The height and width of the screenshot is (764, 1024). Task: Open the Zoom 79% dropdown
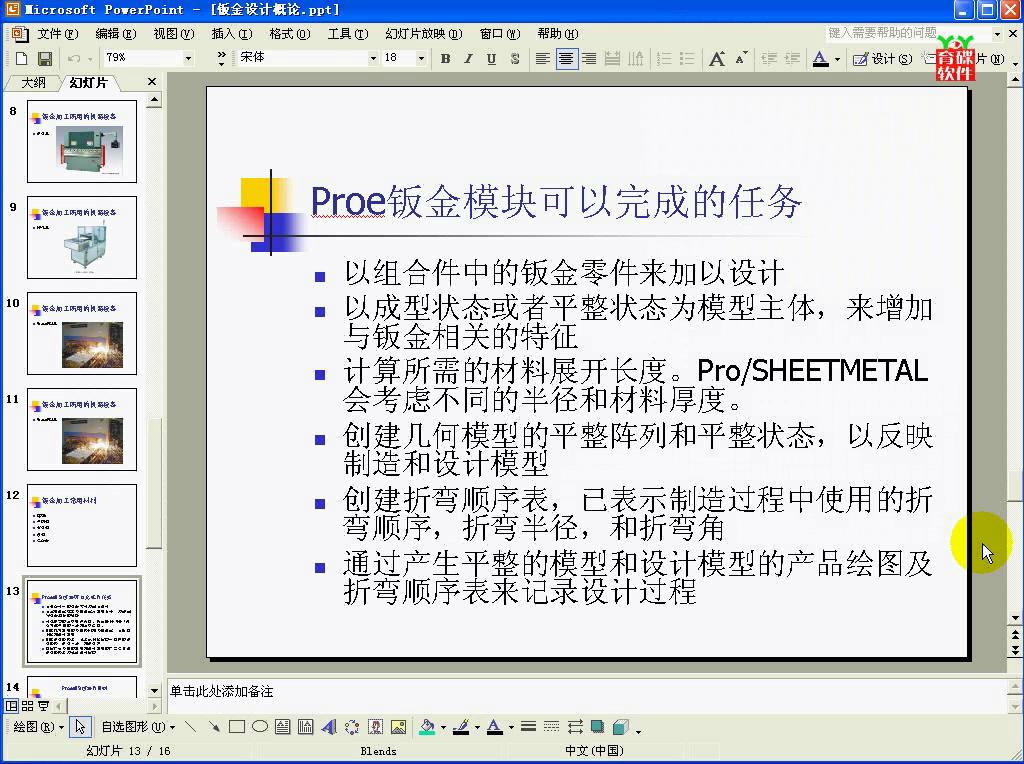coord(188,58)
